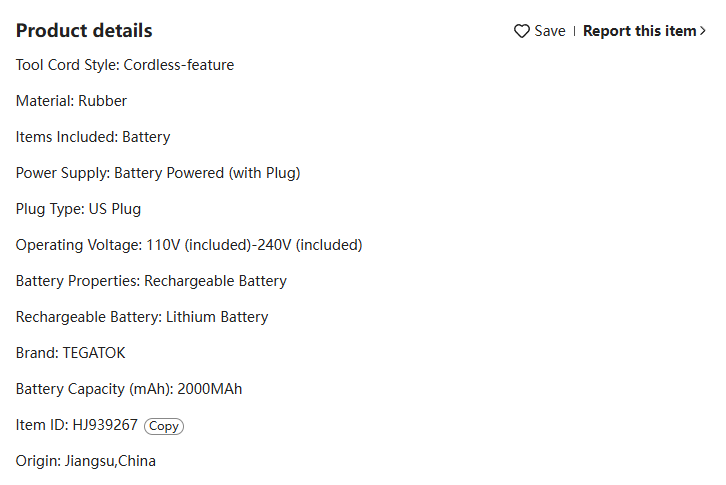Click the Origin: Jiangsu,China line
The height and width of the screenshot is (485, 726).
point(86,461)
